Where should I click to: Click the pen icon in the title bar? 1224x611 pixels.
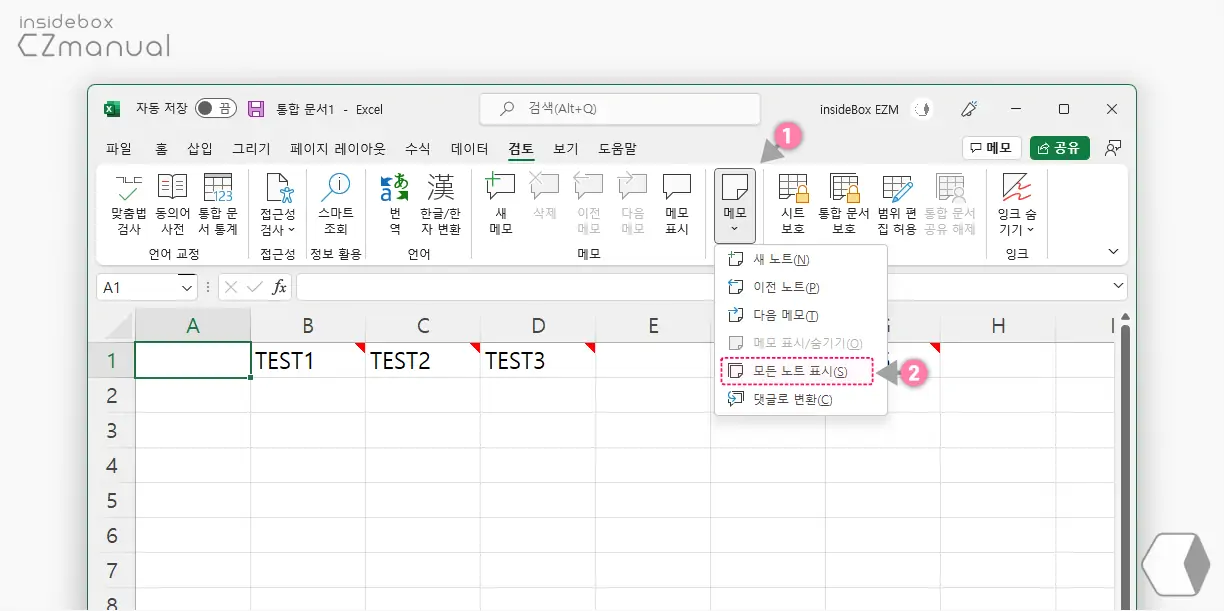click(x=968, y=109)
